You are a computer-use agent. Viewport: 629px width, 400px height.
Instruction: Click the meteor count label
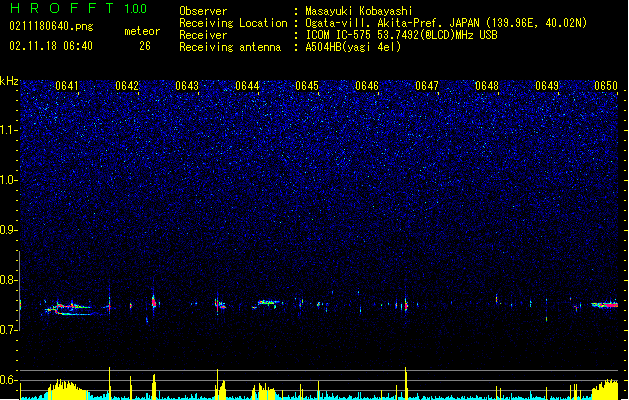click(142, 31)
